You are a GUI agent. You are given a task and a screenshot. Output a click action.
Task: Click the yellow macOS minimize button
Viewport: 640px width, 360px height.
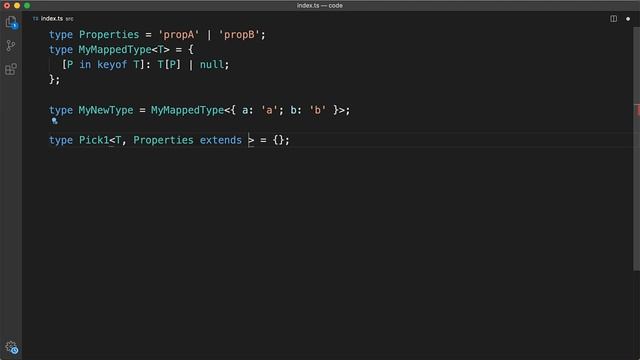pyautogui.click(x=17, y=6)
